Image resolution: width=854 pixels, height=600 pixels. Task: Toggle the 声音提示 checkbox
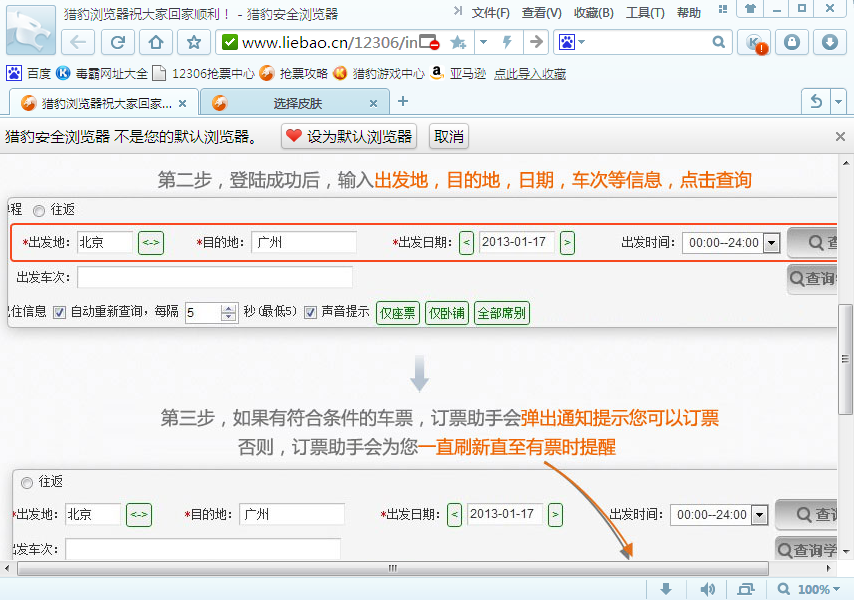click(x=310, y=312)
